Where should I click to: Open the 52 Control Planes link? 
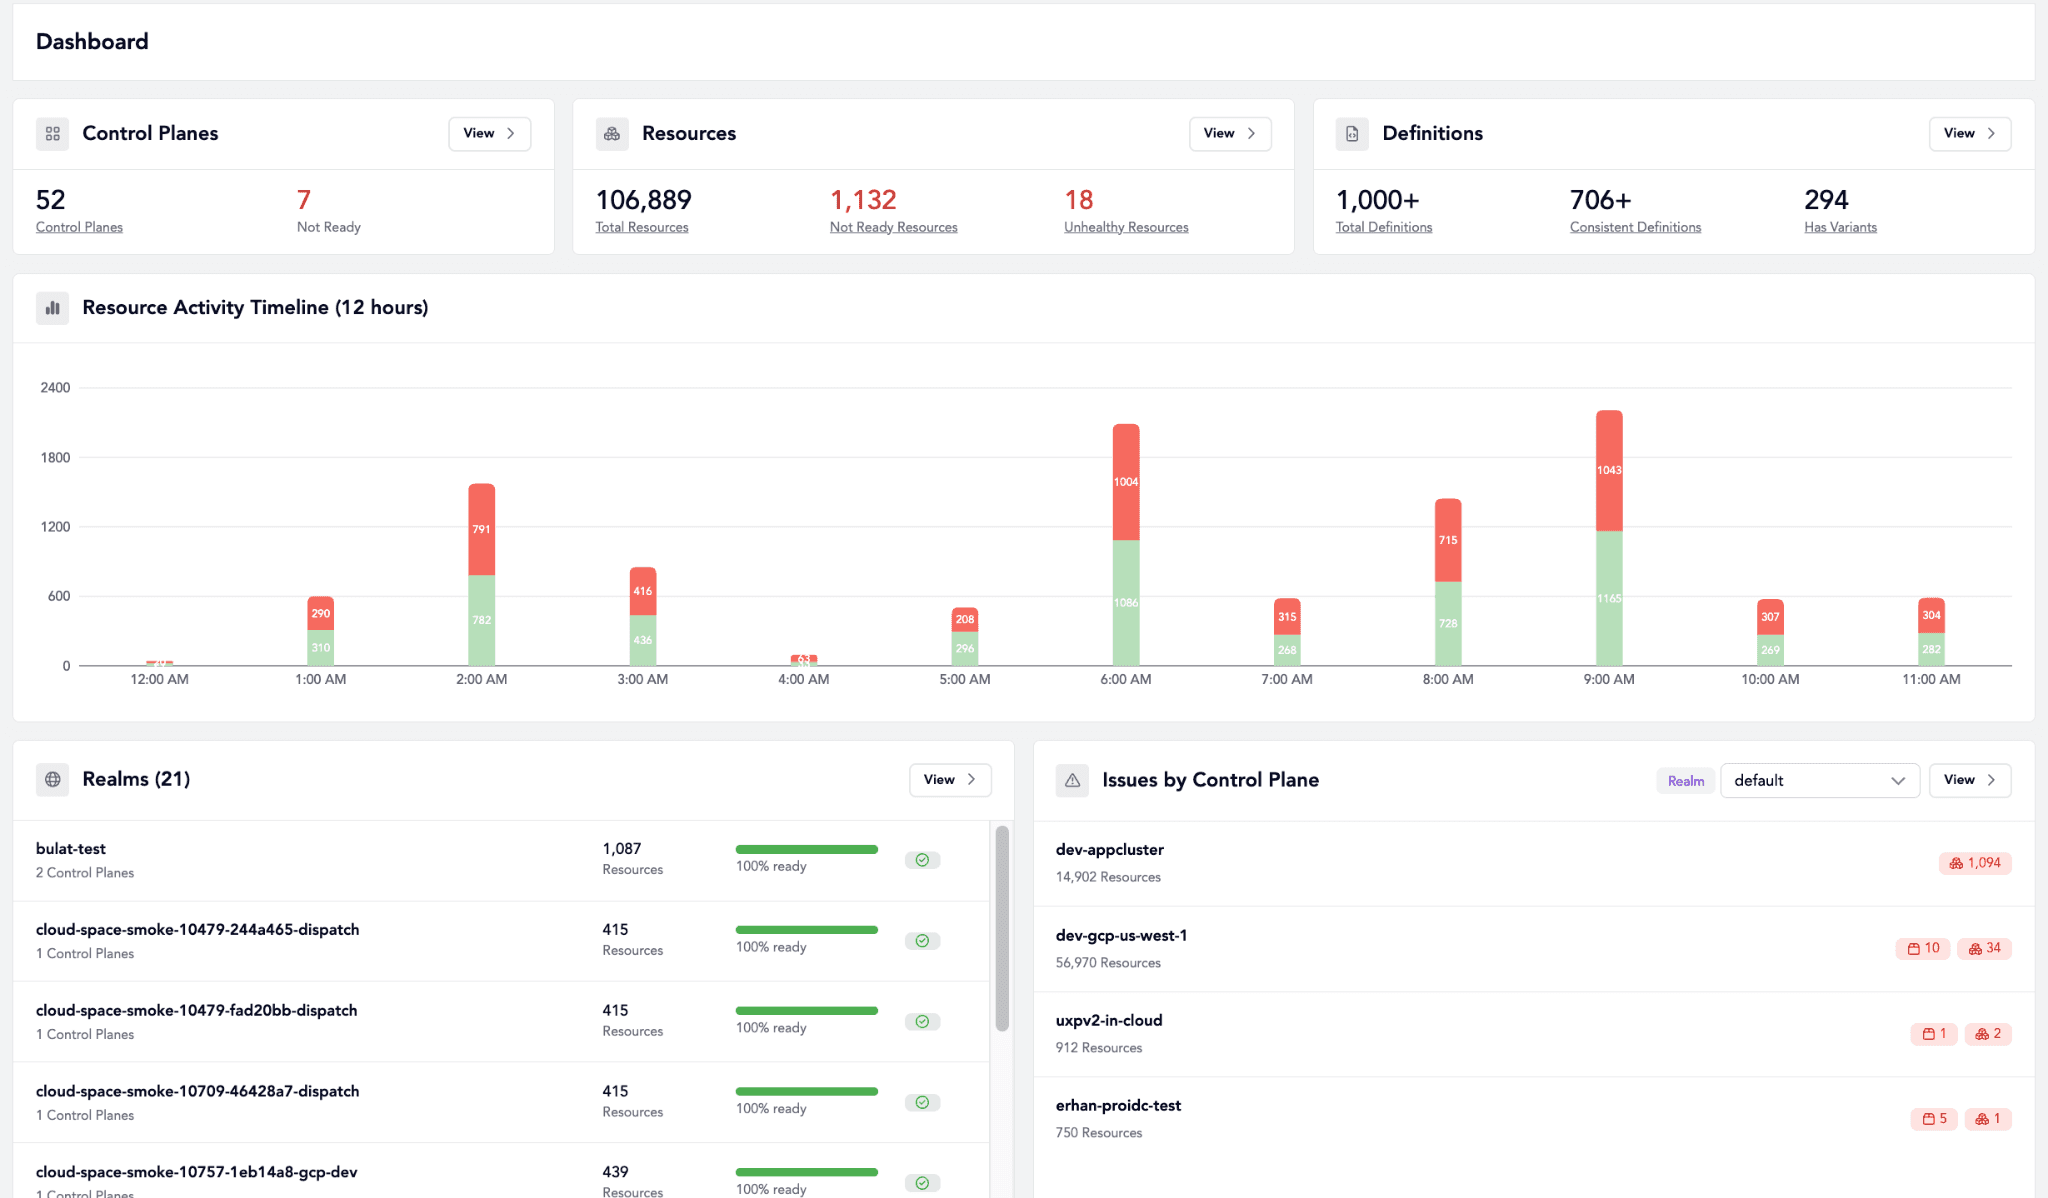tap(79, 227)
